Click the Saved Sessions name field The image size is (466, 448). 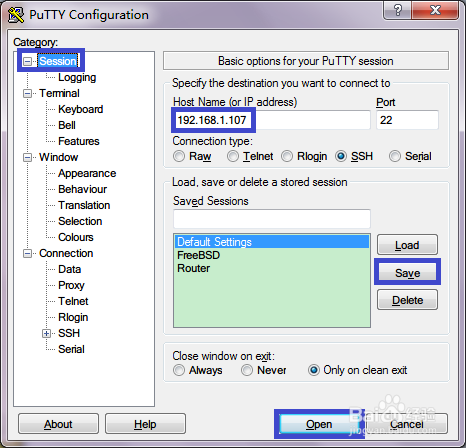272,219
